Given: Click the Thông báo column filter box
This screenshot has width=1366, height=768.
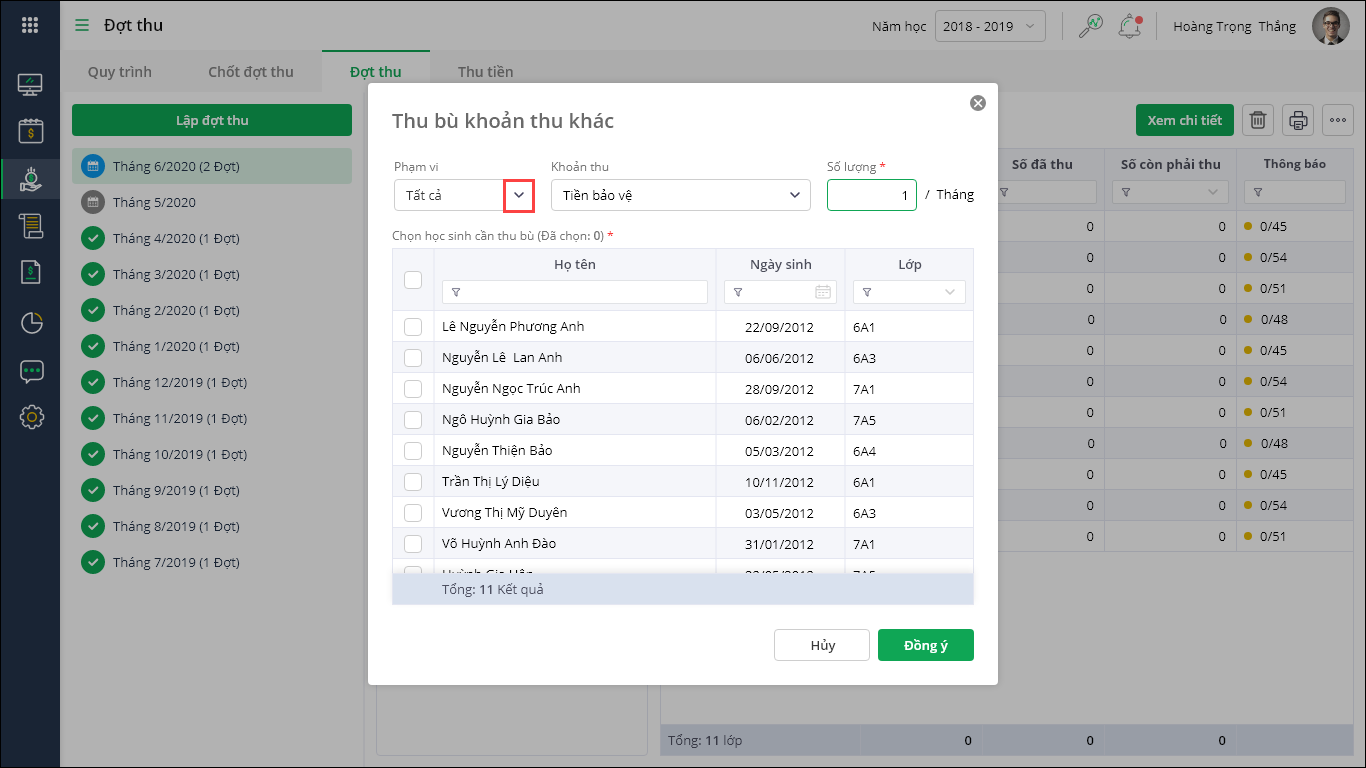Looking at the screenshot, I should pos(1295,192).
